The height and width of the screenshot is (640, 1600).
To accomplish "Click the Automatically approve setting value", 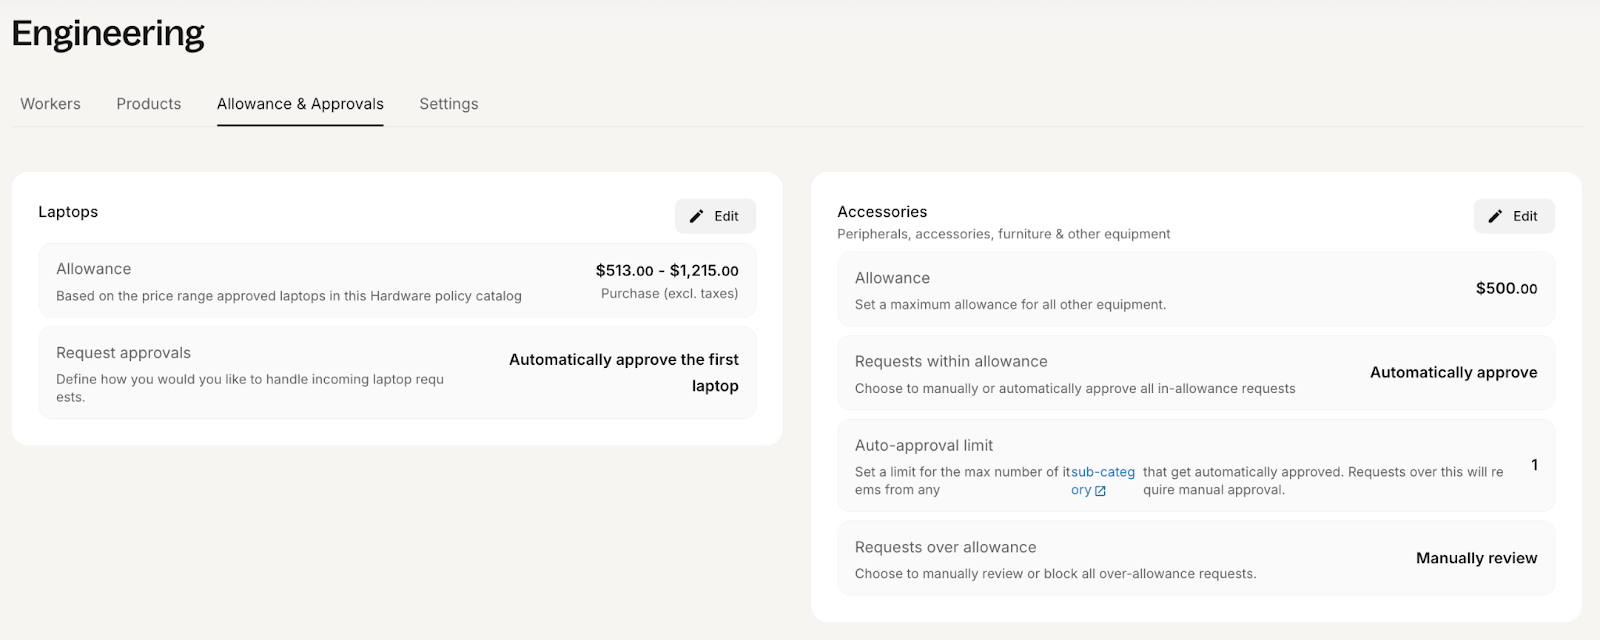I will coord(1453,372).
